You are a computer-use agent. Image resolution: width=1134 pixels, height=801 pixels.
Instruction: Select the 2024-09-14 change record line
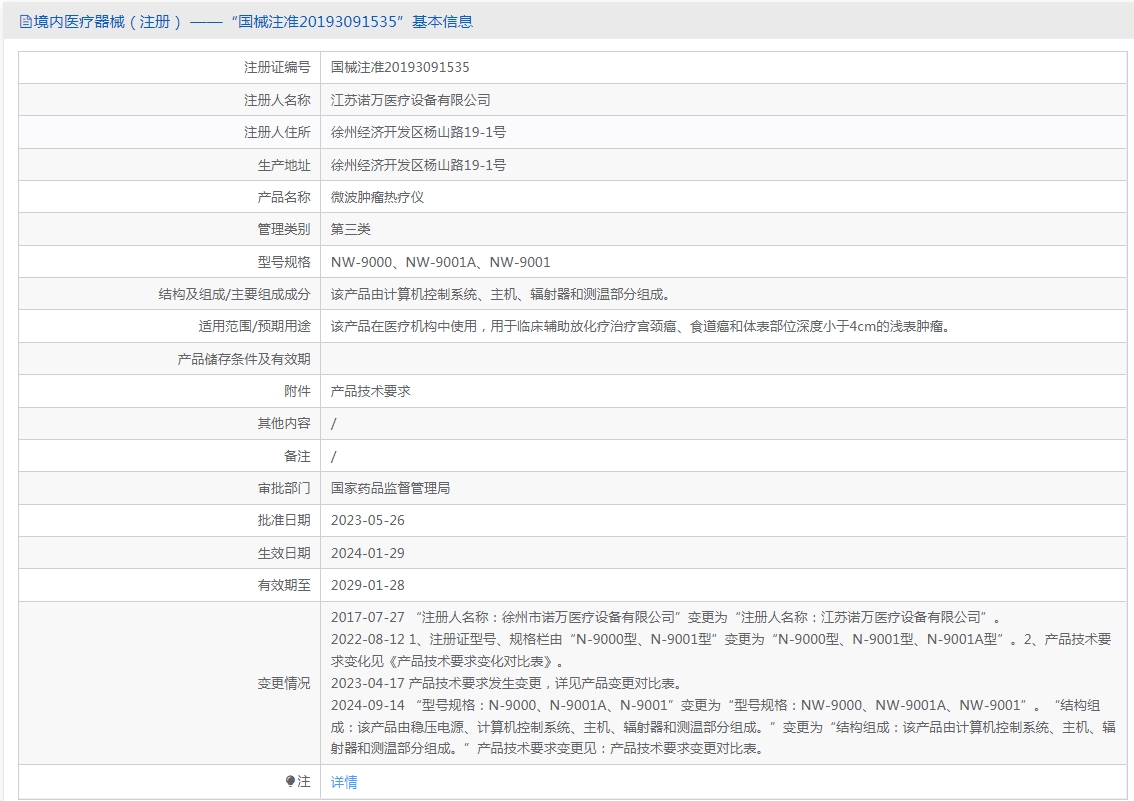coord(723,727)
